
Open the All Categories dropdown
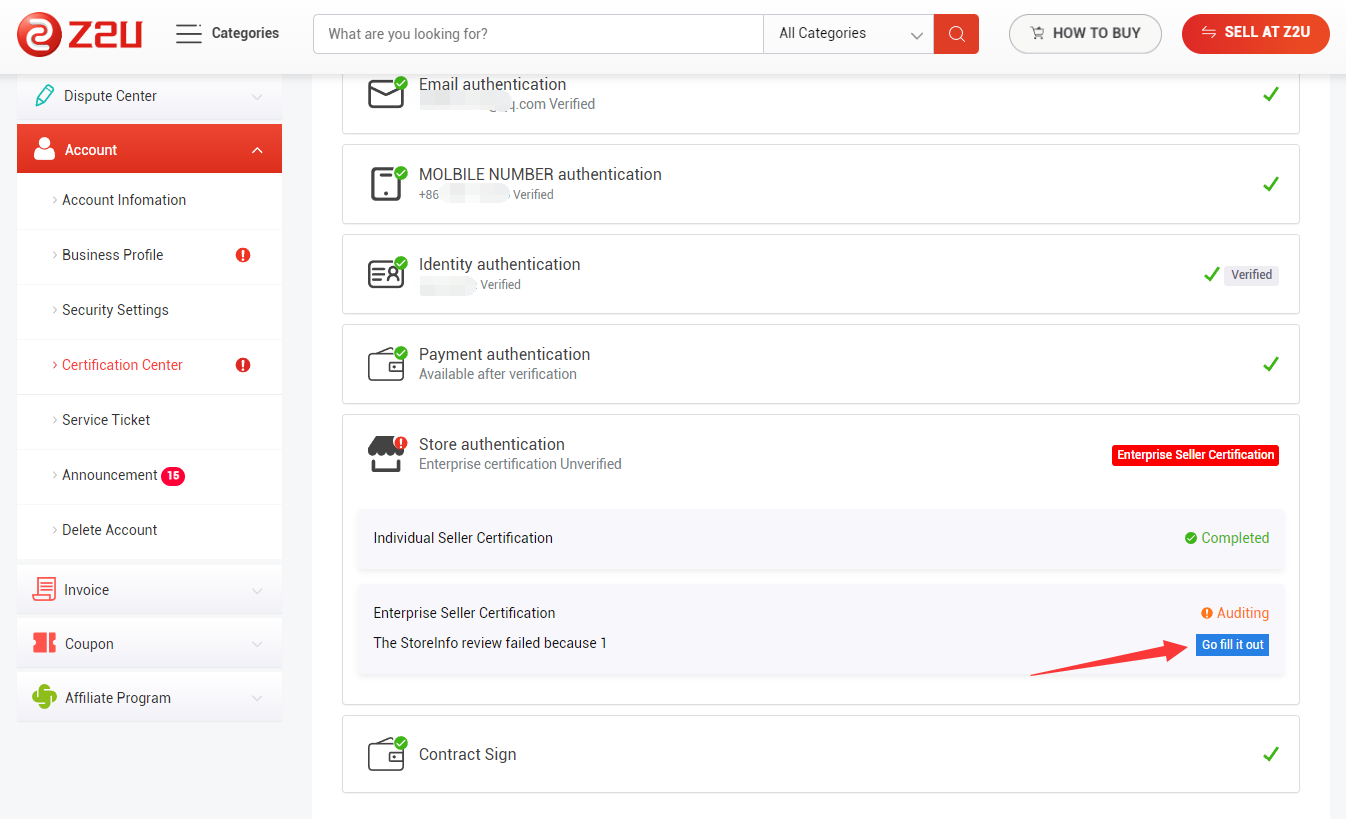tap(848, 34)
